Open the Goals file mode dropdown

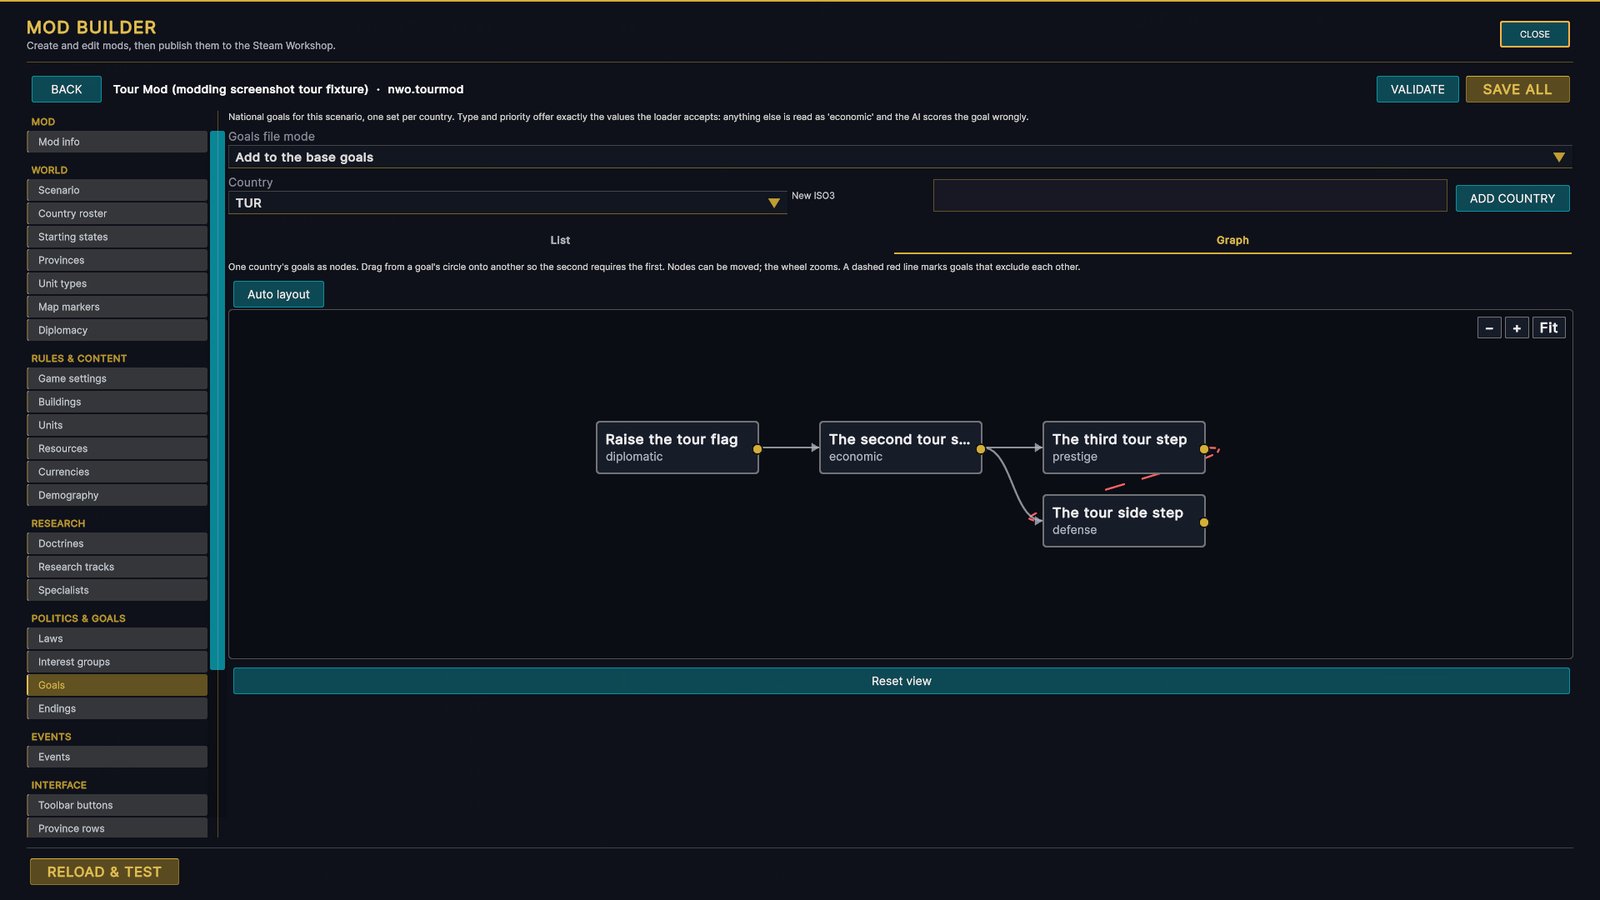coord(899,157)
